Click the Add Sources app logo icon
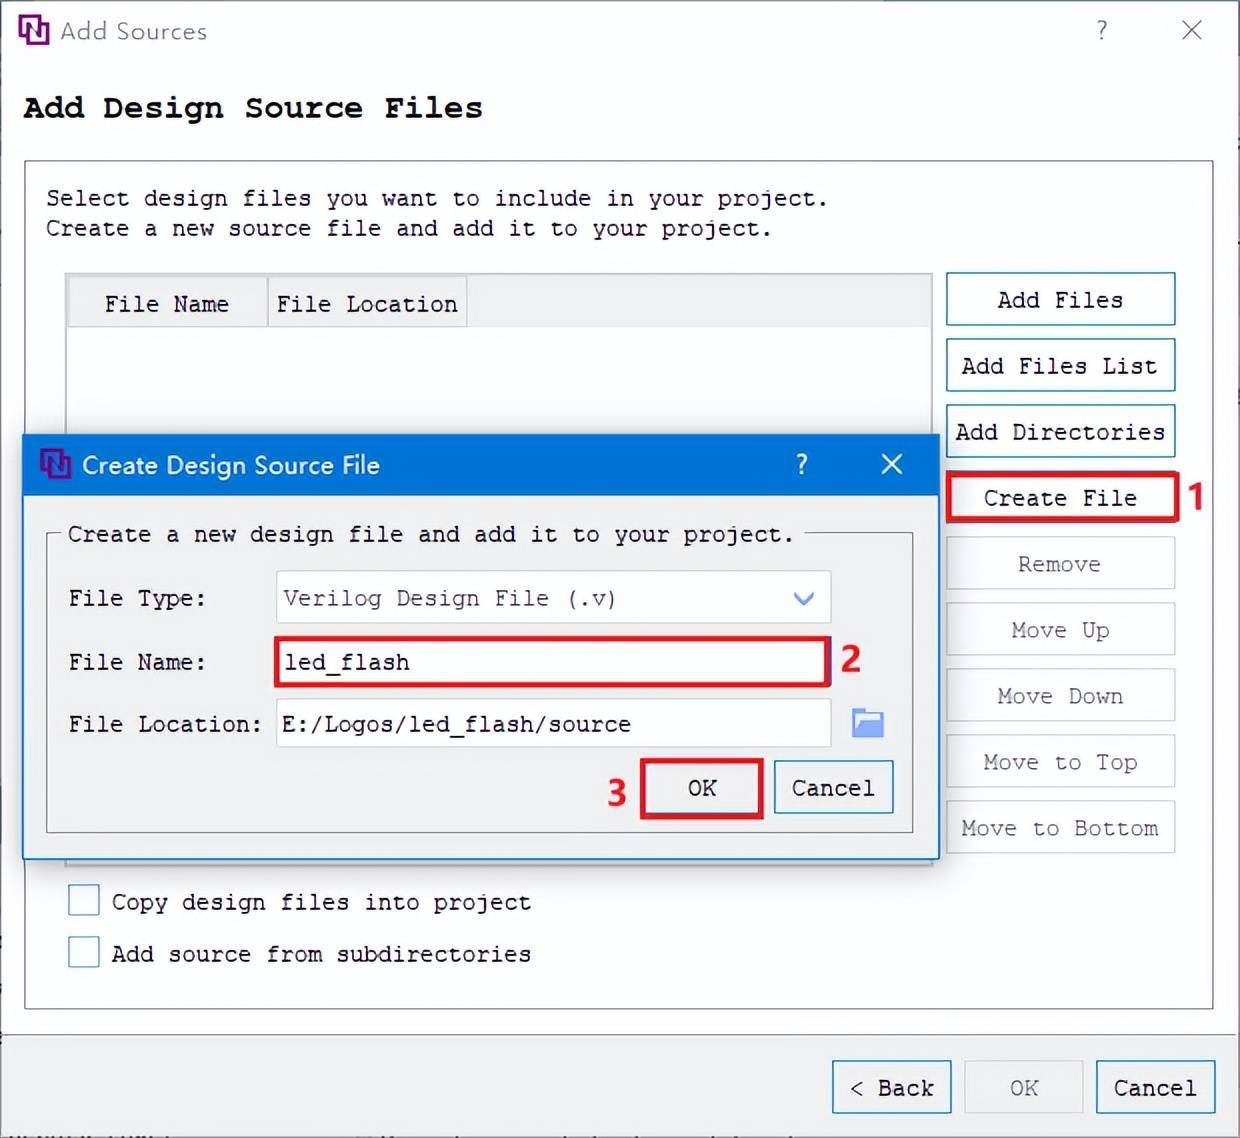1240x1138 pixels. [33, 30]
